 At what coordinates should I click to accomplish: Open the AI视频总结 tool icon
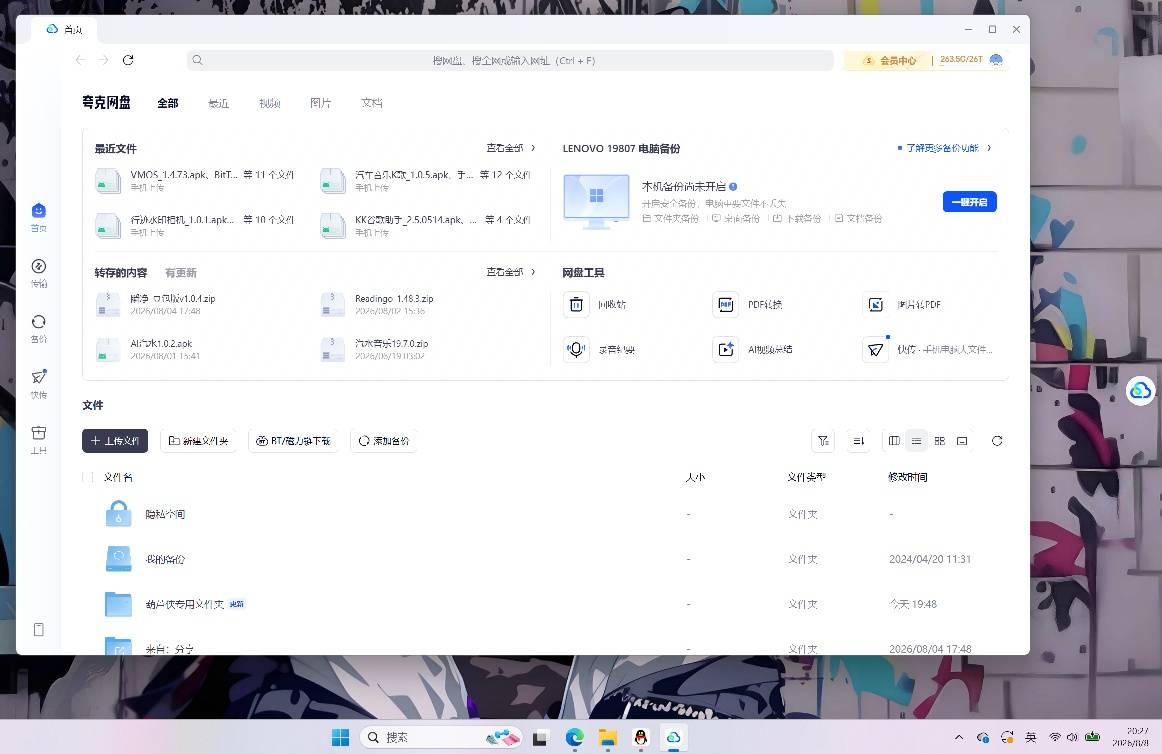pos(726,349)
